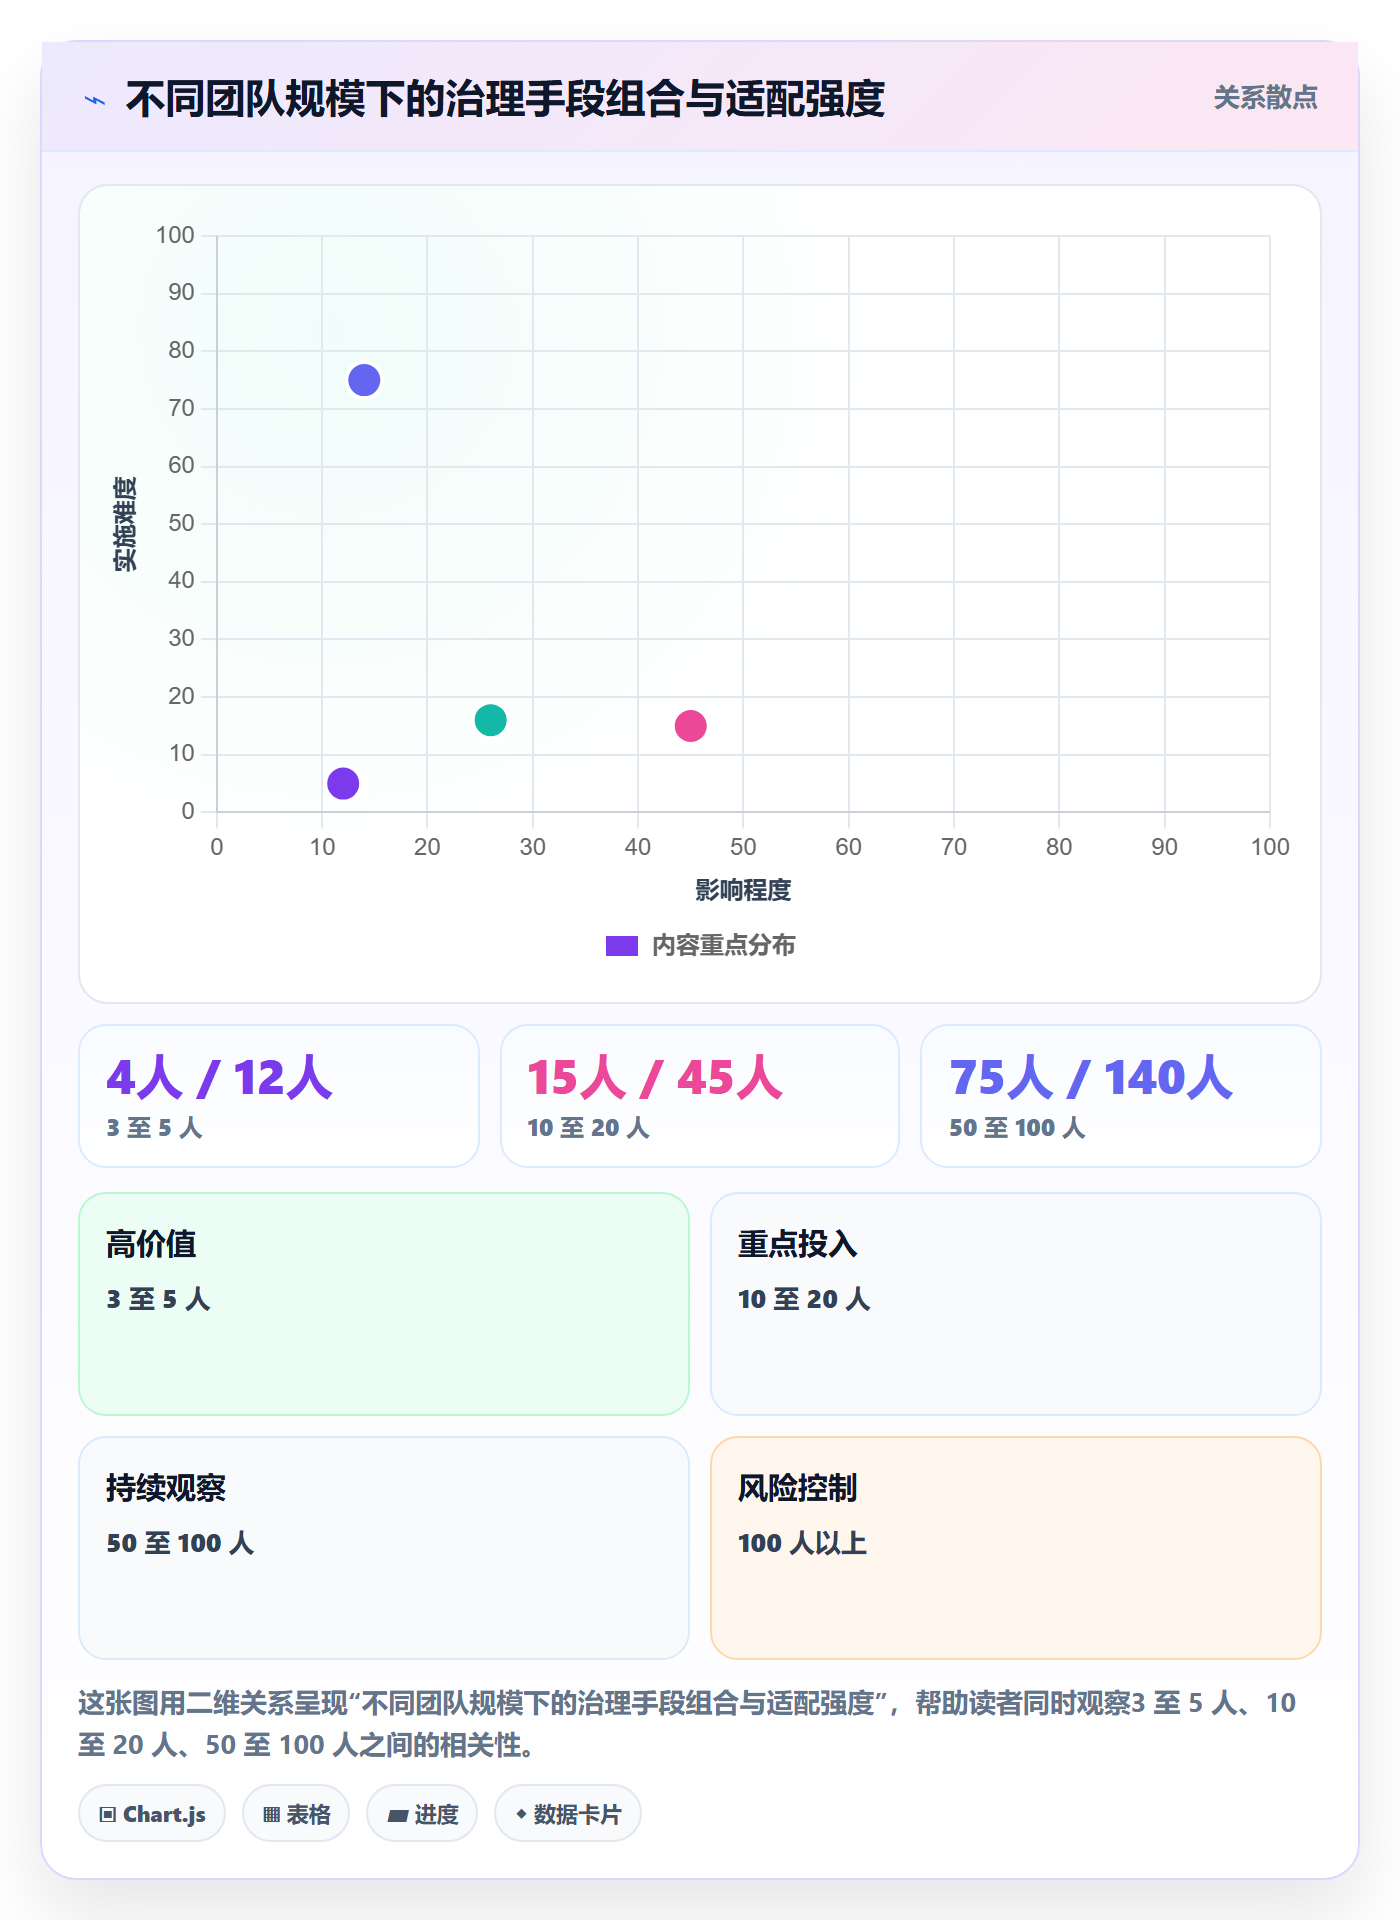This screenshot has width=1400, height=1920.
Task: Click the lightning bolt icon beside the title
Action: tap(95, 100)
